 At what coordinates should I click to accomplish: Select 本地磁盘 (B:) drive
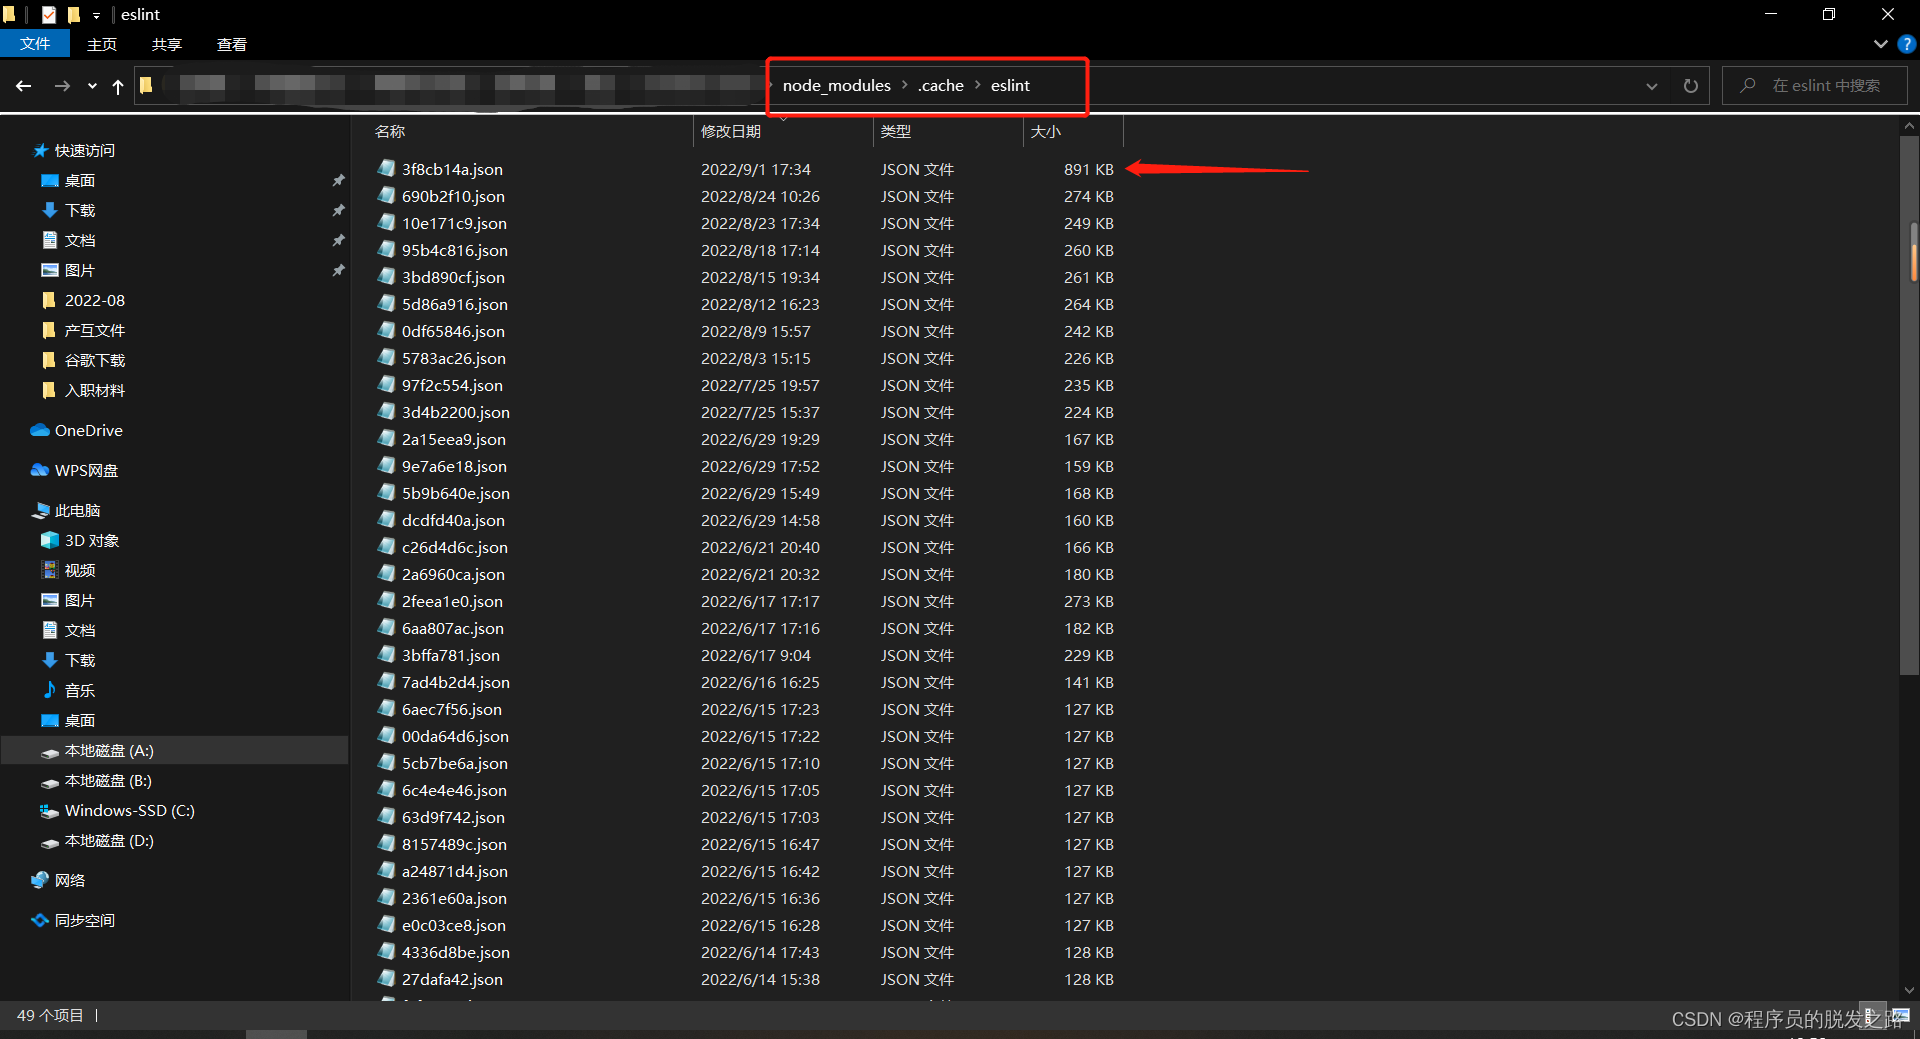click(x=108, y=781)
